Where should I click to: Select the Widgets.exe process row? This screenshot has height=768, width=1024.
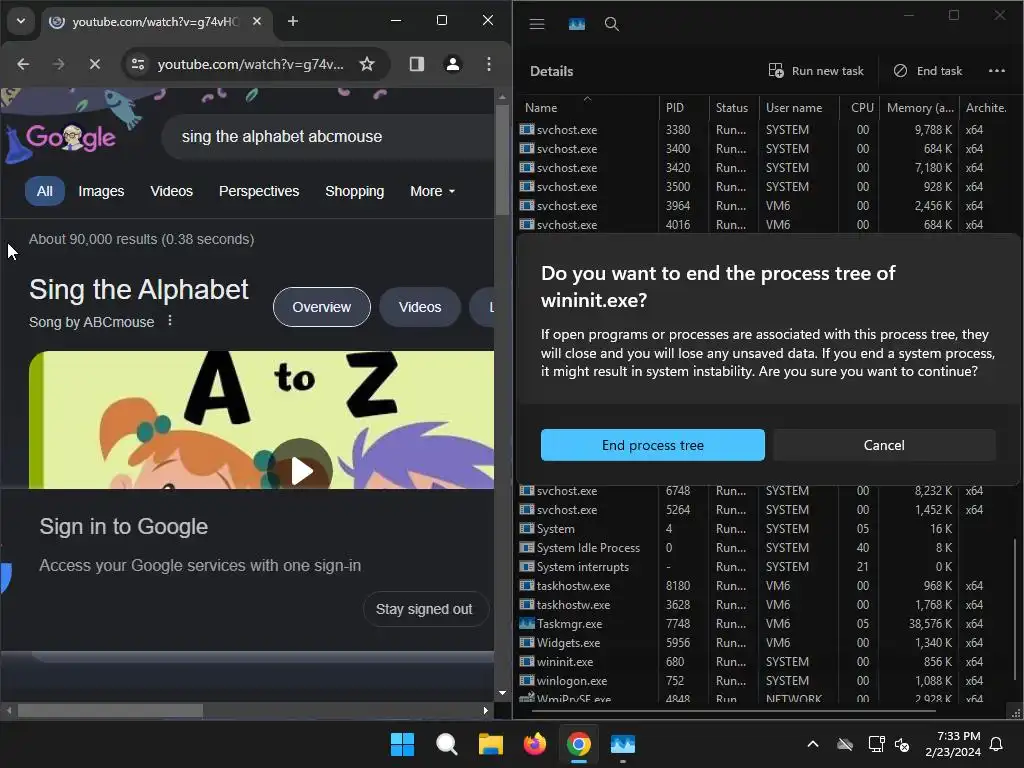(x=764, y=643)
